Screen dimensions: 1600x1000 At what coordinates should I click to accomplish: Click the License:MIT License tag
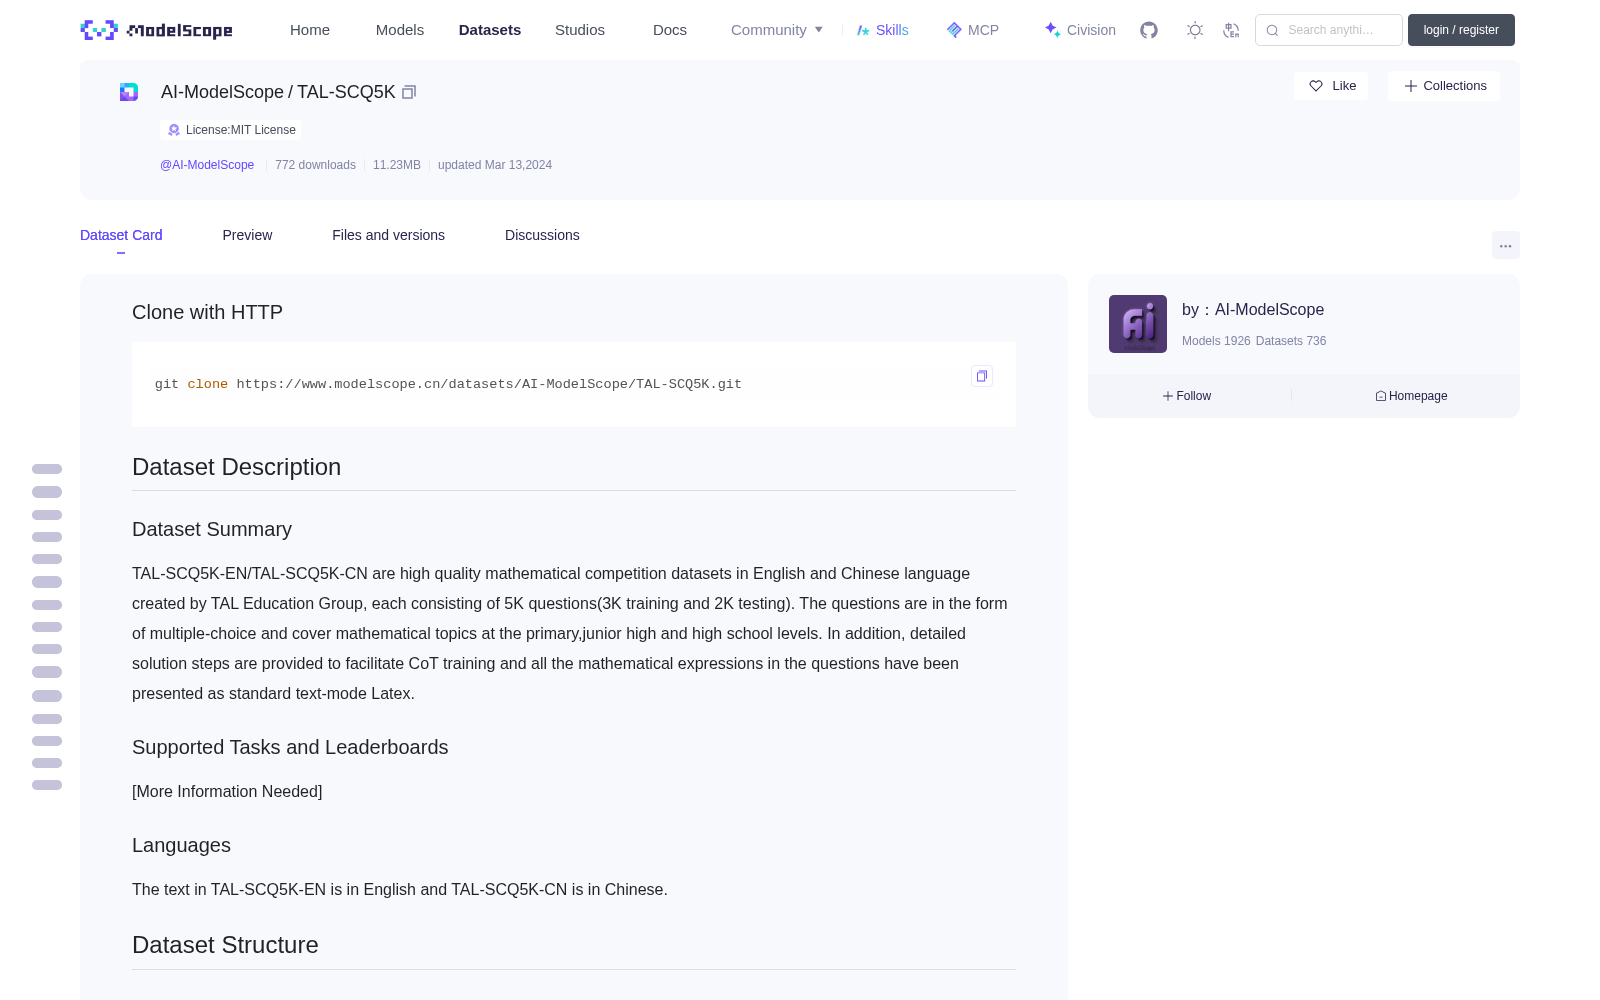pos(231,130)
